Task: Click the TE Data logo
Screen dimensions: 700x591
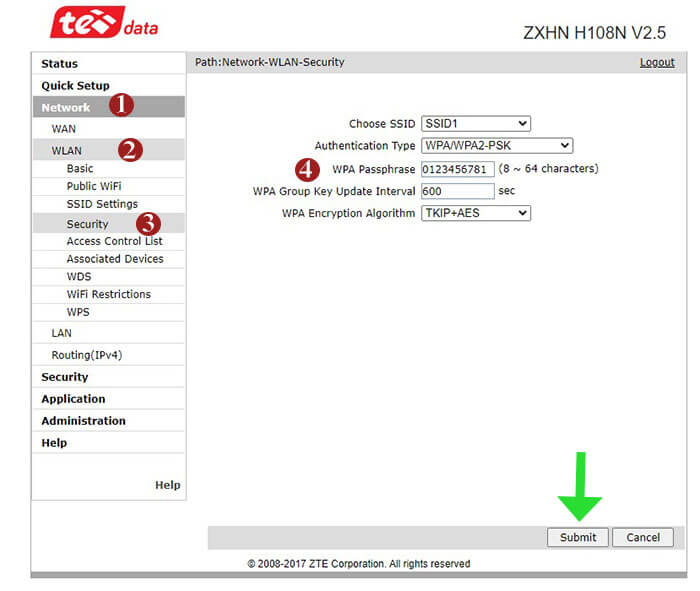Action: [104, 24]
